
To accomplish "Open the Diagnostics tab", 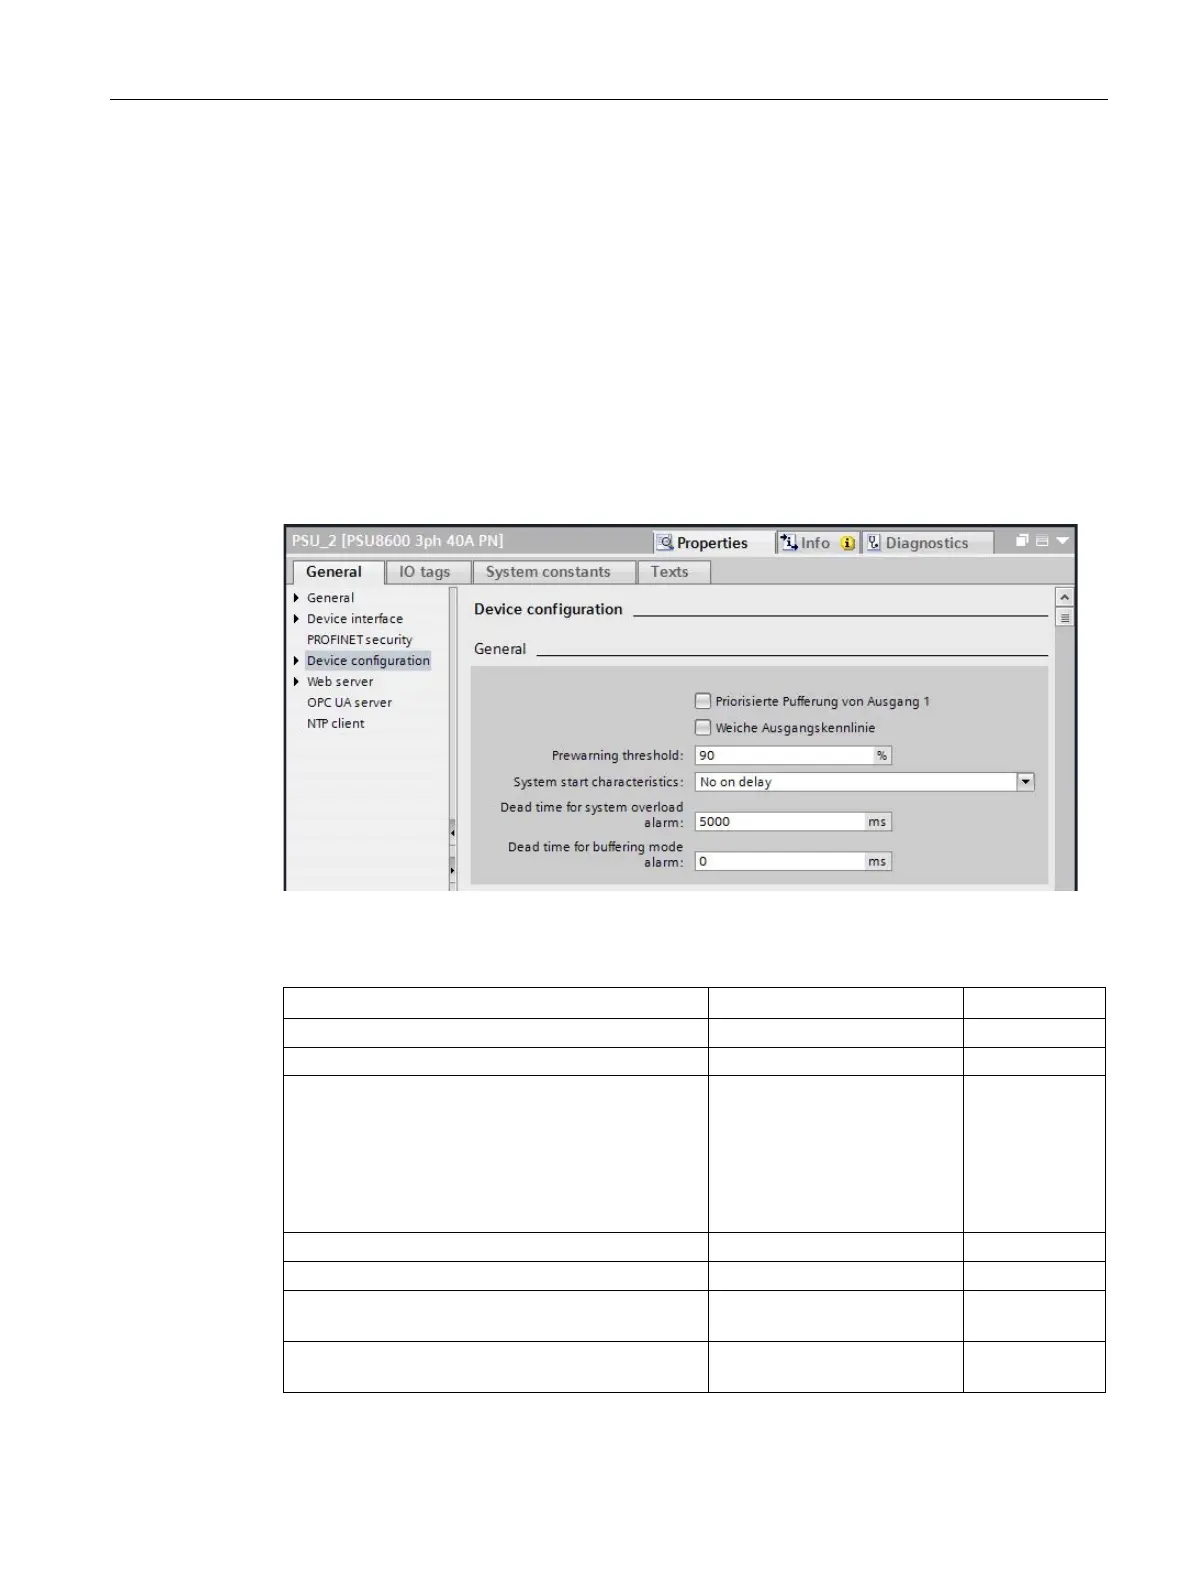I will tap(928, 543).
